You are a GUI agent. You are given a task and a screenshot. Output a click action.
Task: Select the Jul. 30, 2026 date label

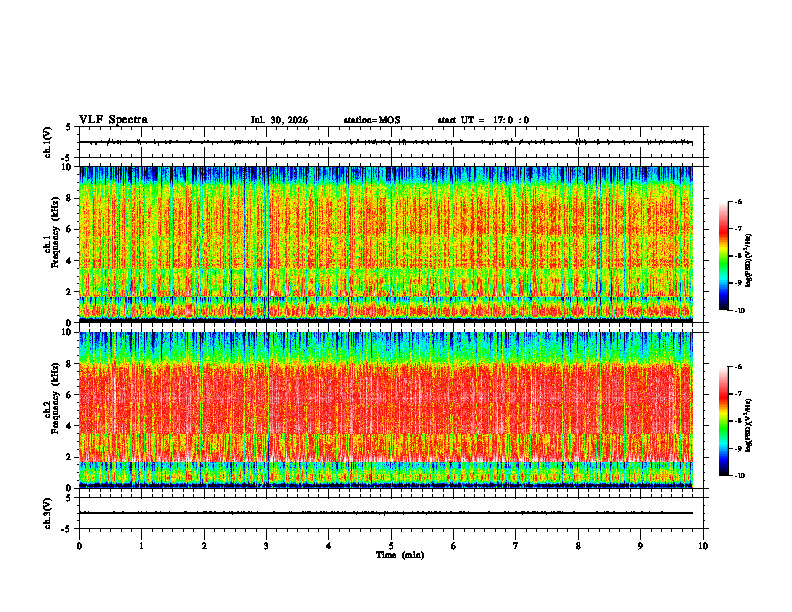(279, 120)
